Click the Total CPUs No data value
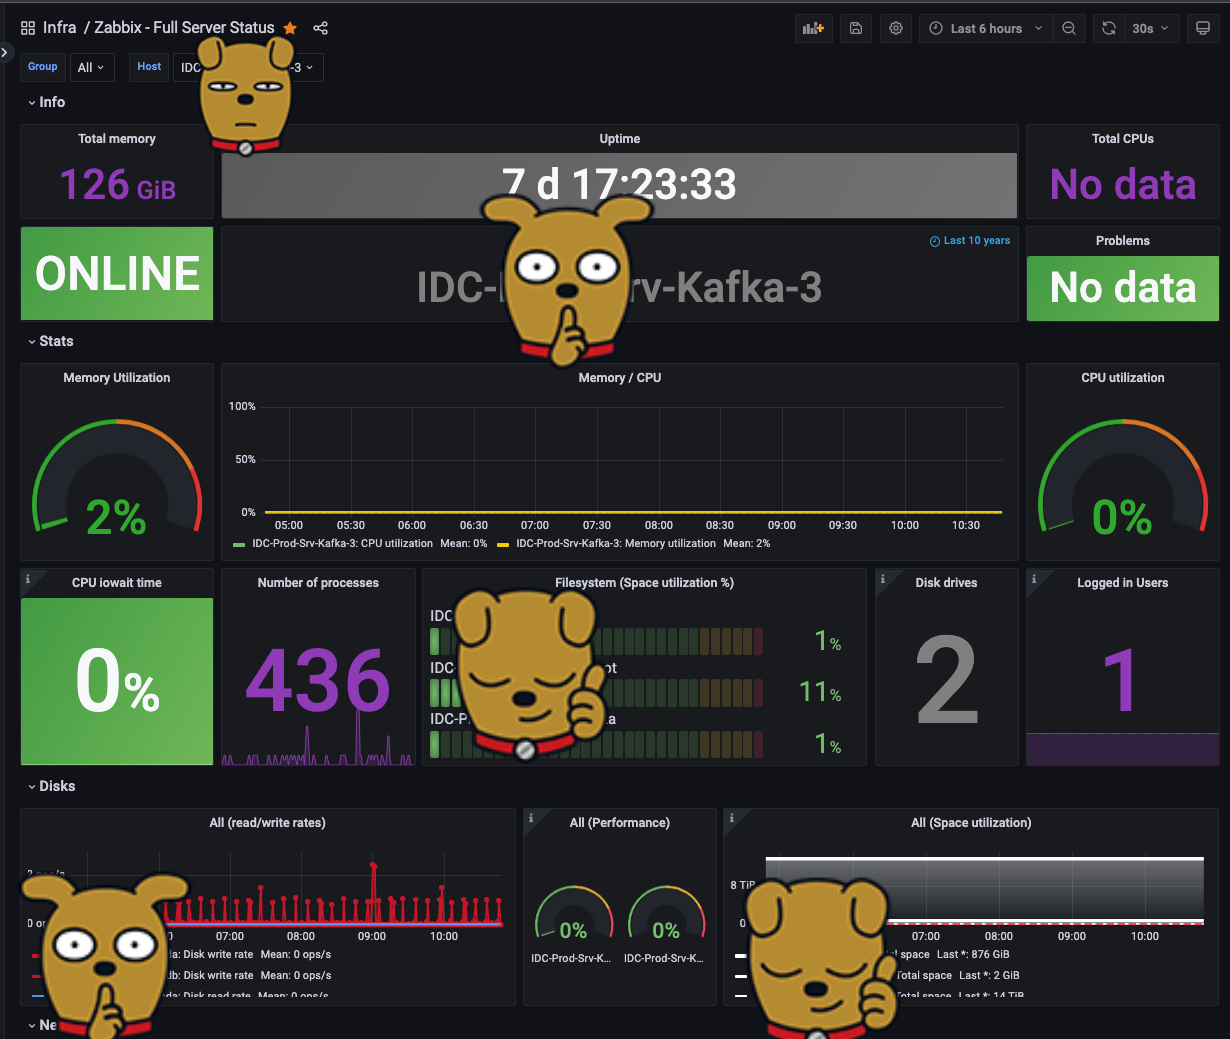 (x=1123, y=185)
